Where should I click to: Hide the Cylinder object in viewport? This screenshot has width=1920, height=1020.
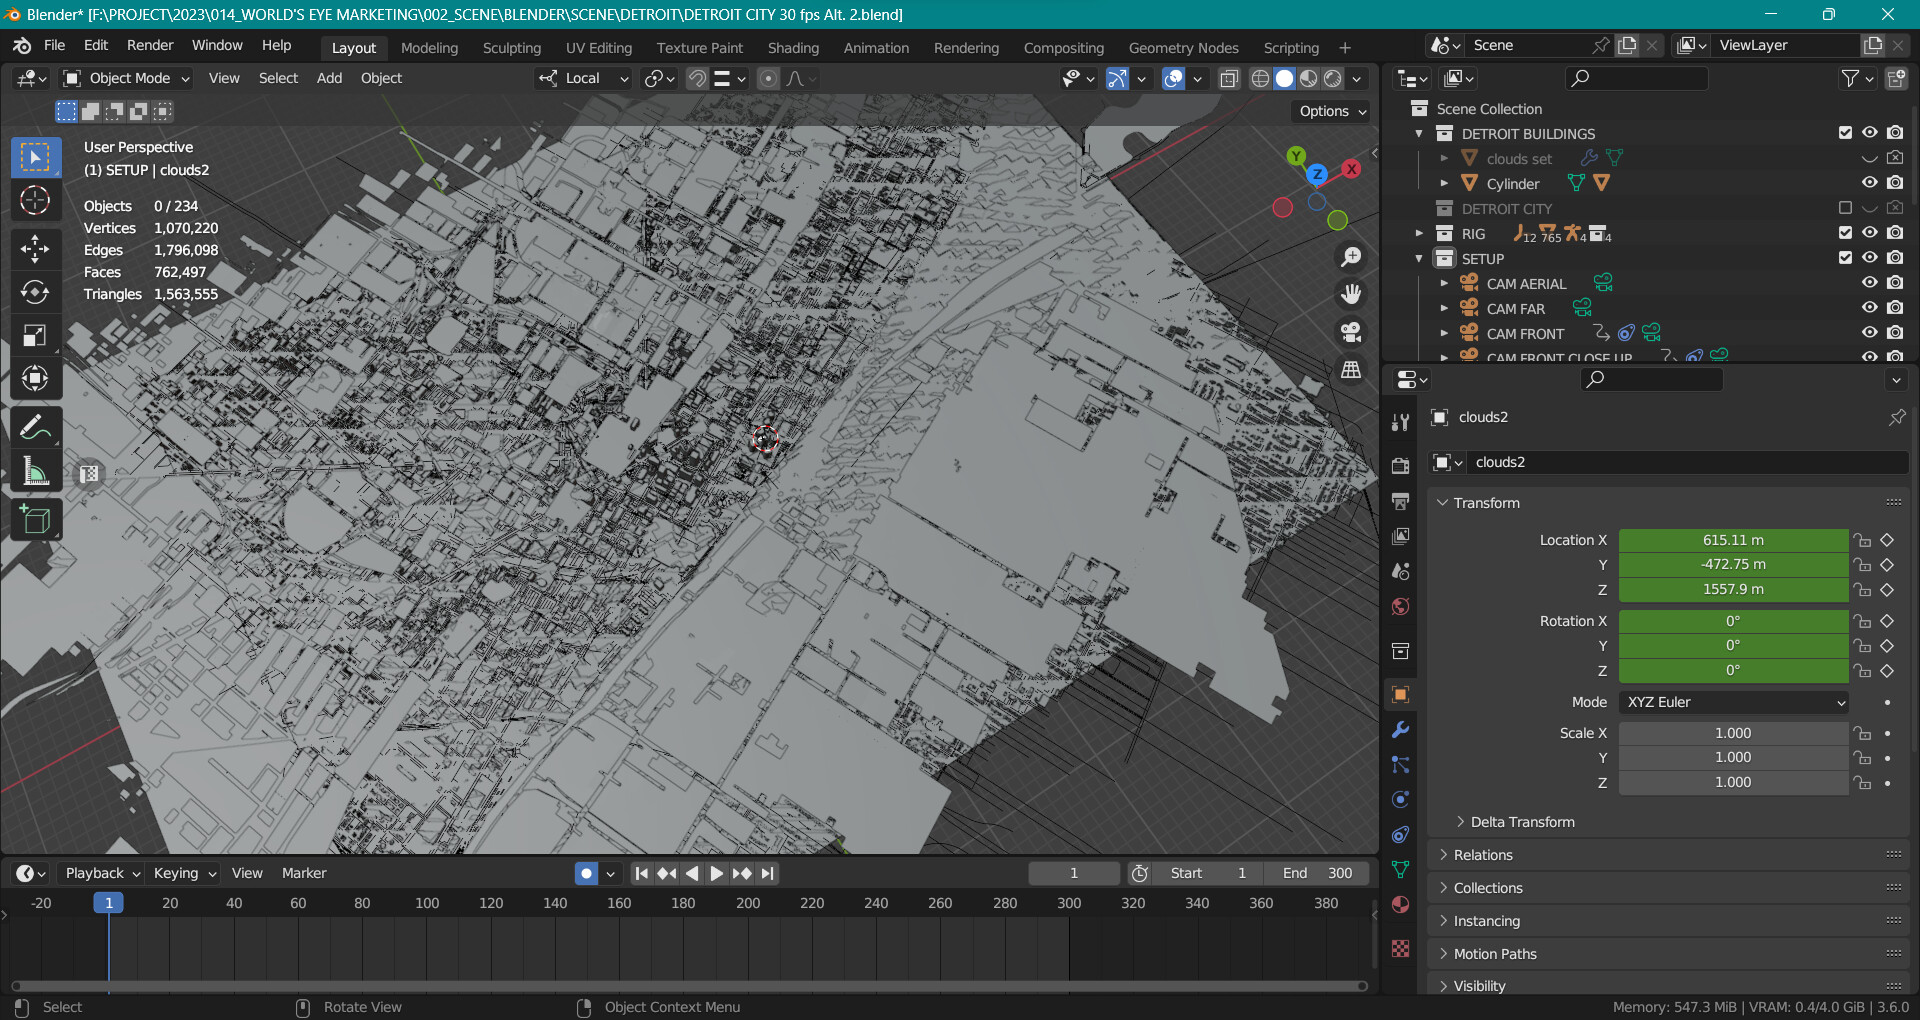pos(1869,183)
